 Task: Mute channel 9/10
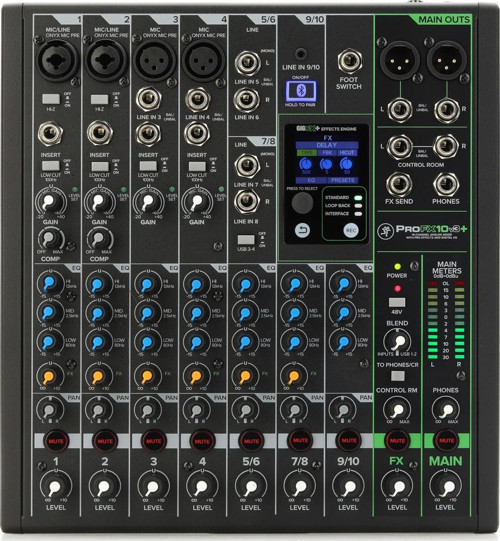[349, 441]
